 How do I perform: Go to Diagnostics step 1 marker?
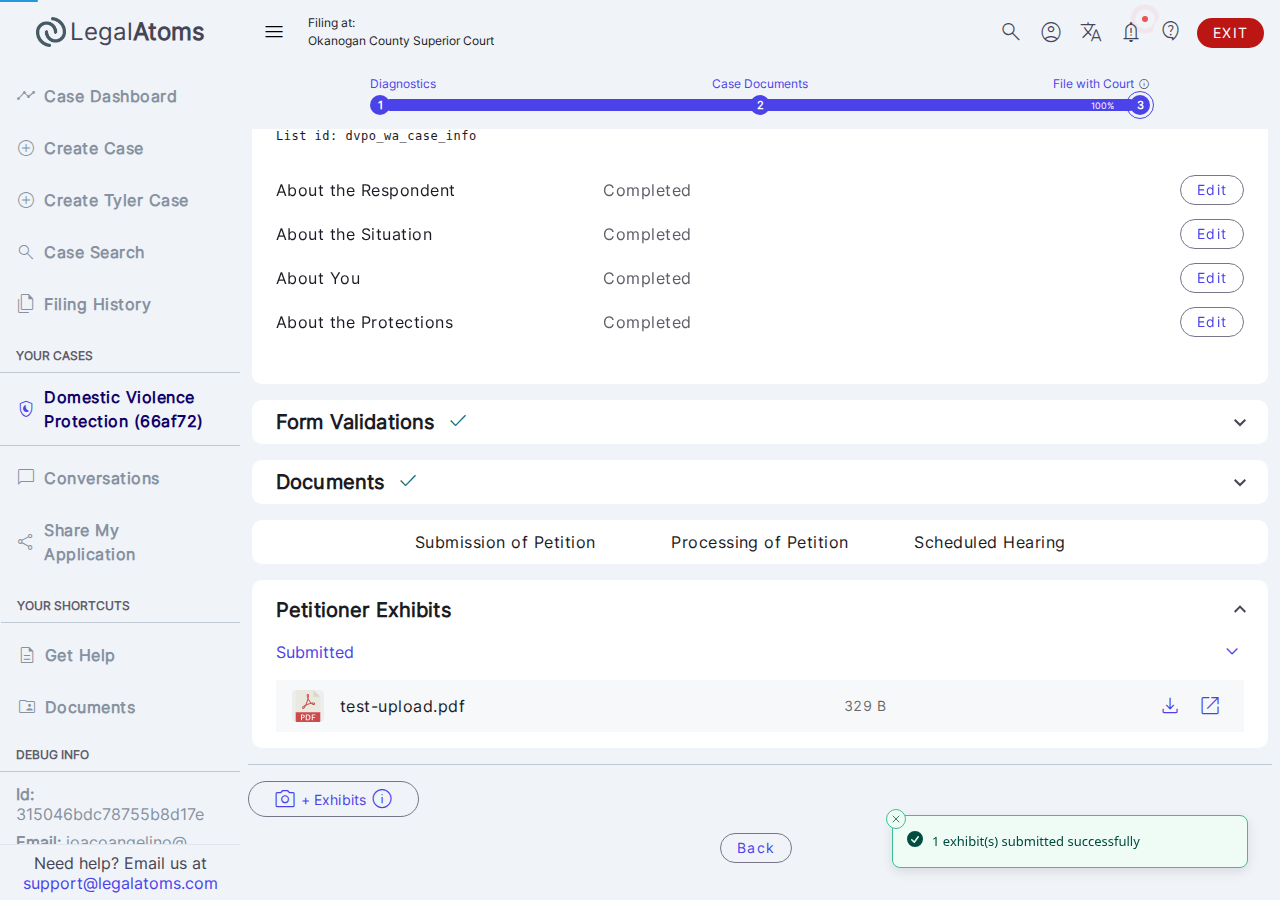pos(380,105)
